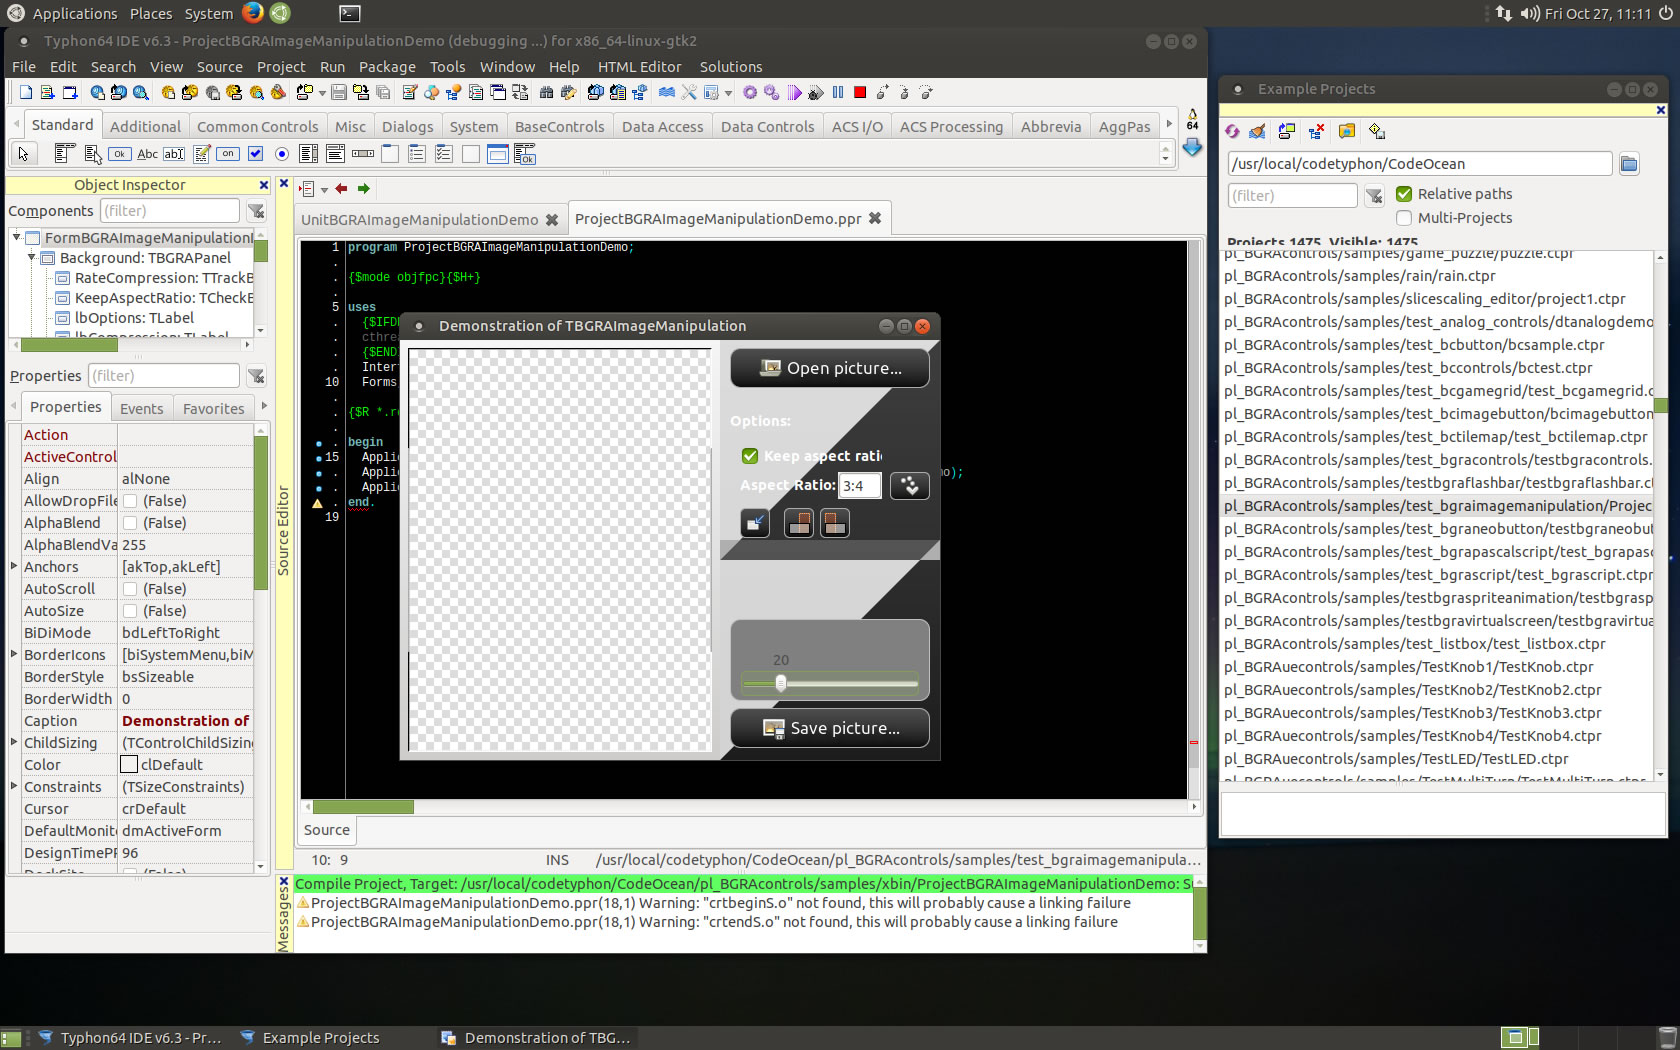Toggle the AutoScroll property checkbox
Viewport: 1680px width, 1050px height.
click(130, 589)
